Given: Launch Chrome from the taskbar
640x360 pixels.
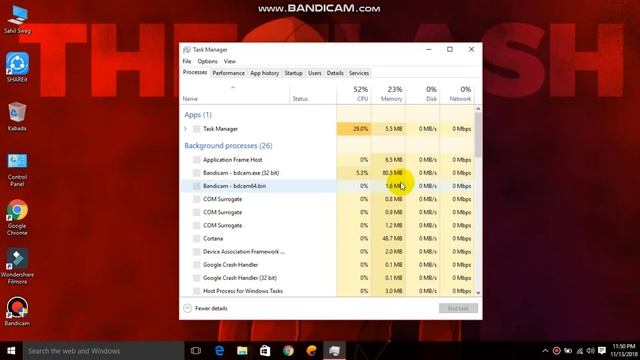Looking at the screenshot, I should (x=288, y=351).
